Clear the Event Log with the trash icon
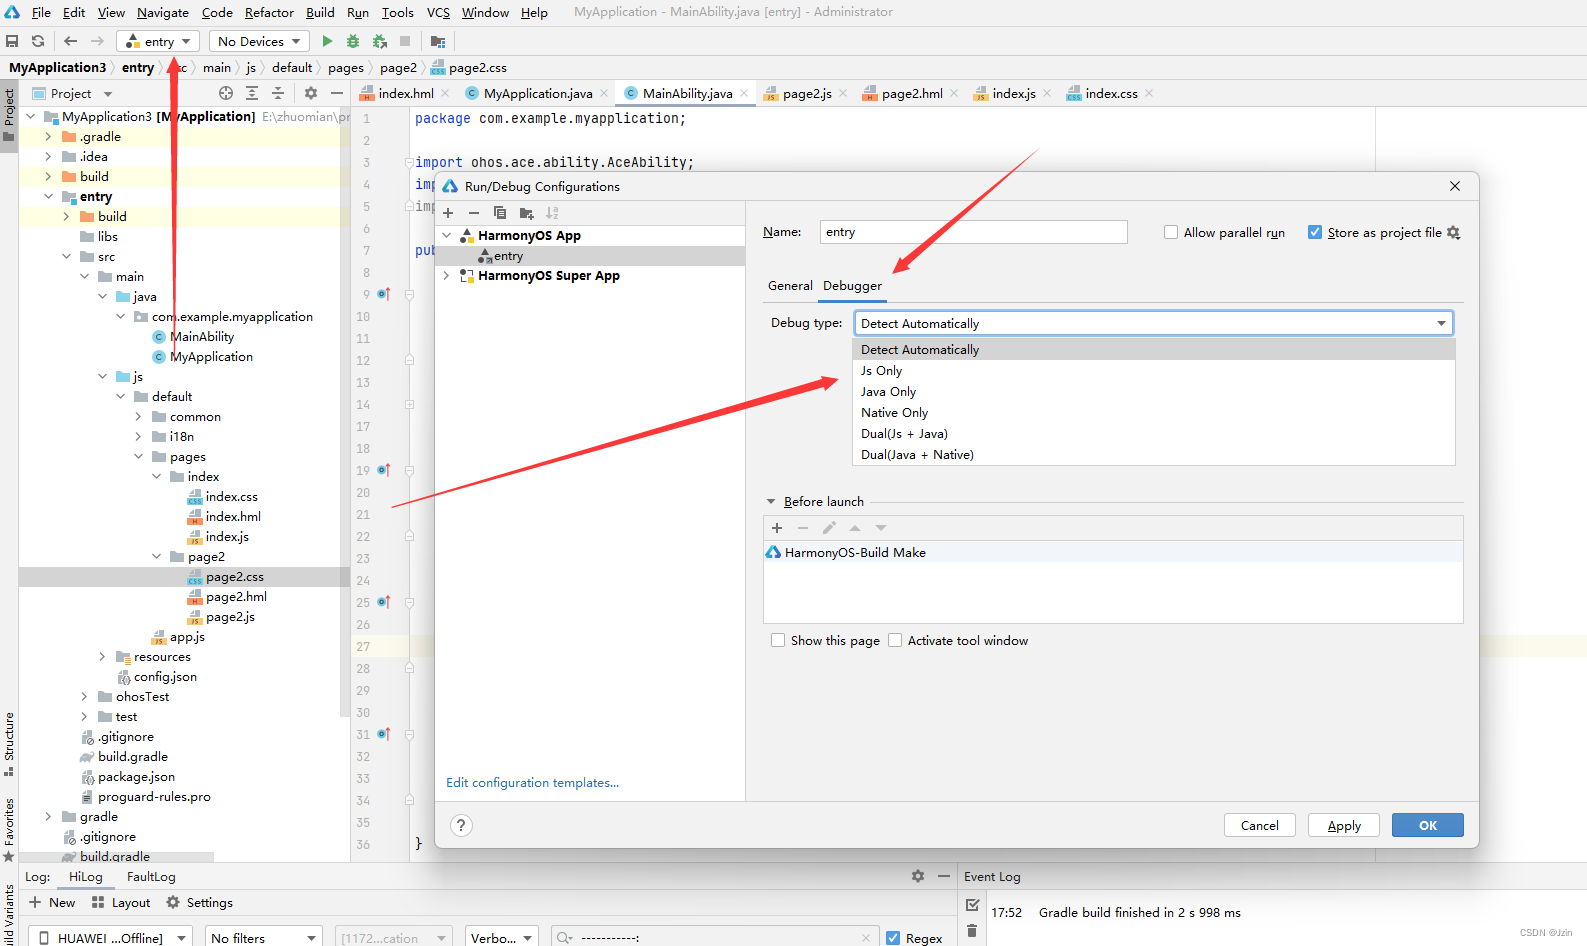 tap(972, 930)
